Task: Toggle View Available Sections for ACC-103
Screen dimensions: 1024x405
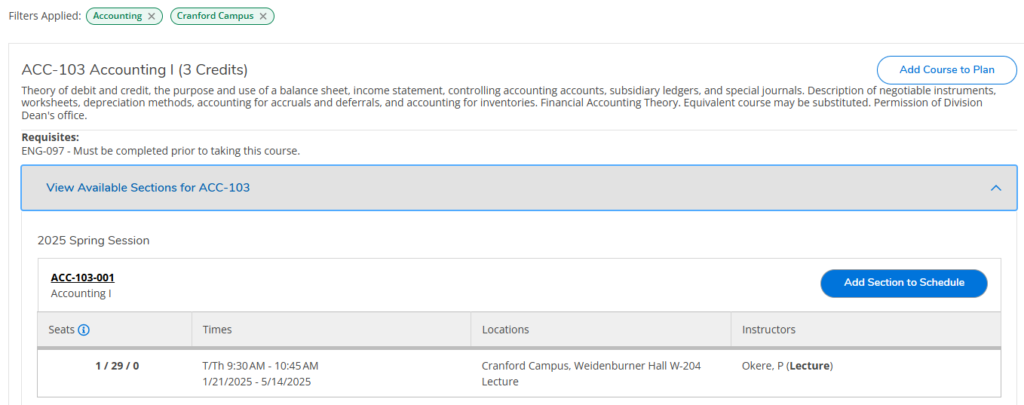Action: 148,187
